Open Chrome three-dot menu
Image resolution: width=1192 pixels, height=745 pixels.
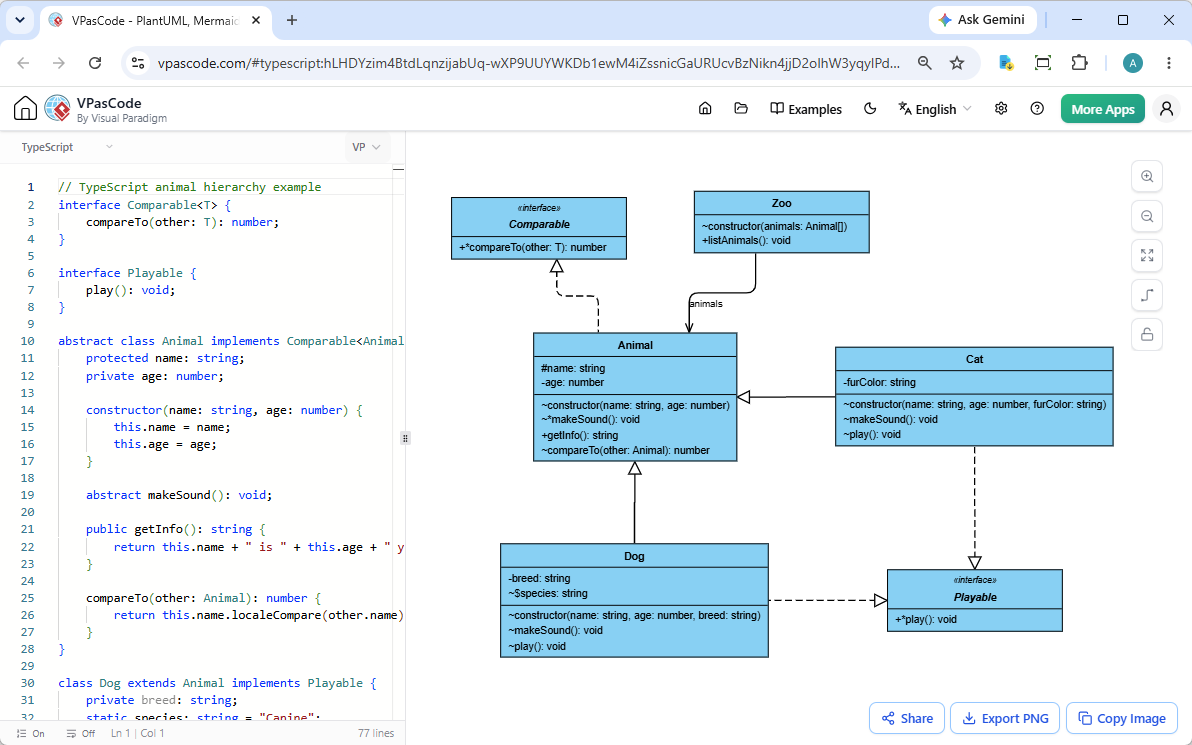point(1169,63)
